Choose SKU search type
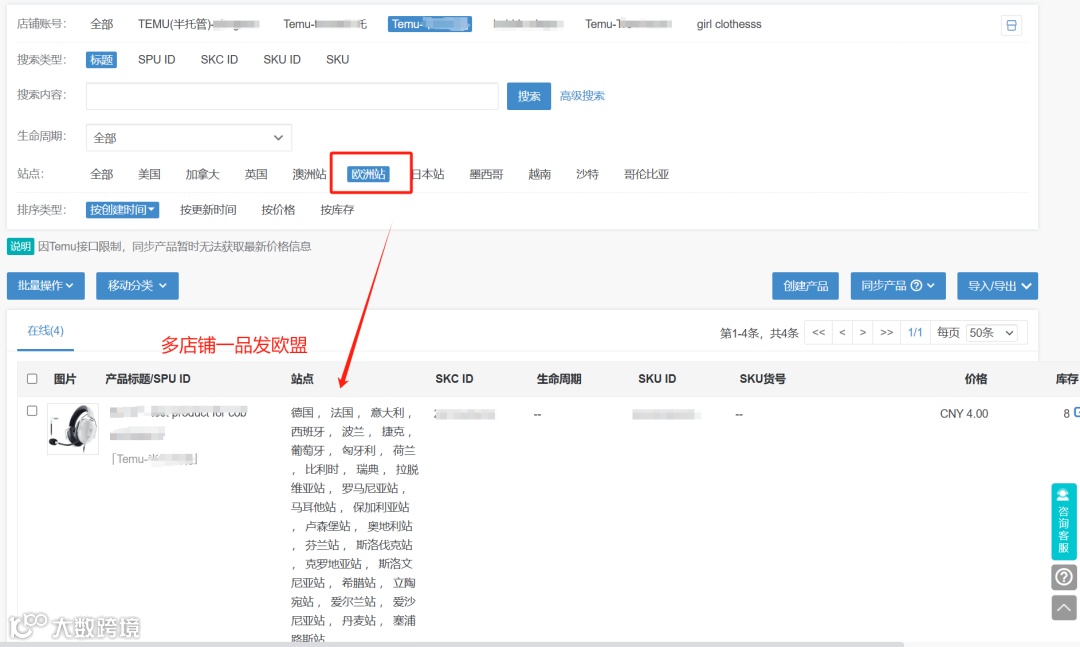Image resolution: width=1080 pixels, height=647 pixels. (x=338, y=60)
